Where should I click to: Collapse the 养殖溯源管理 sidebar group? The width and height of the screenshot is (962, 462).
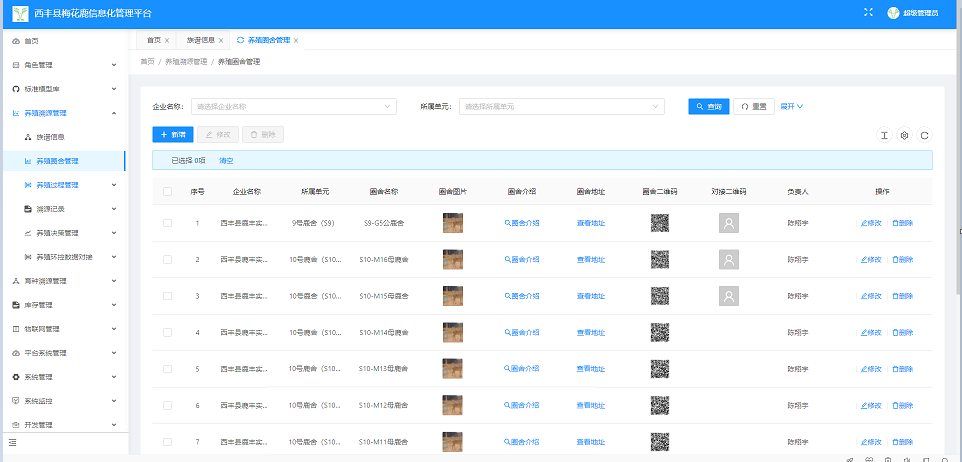64,113
